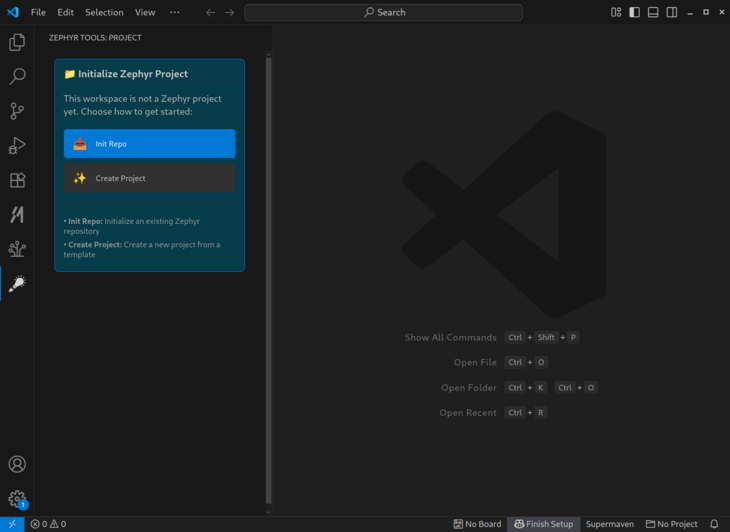Open the View menu
730x532 pixels.
point(145,13)
